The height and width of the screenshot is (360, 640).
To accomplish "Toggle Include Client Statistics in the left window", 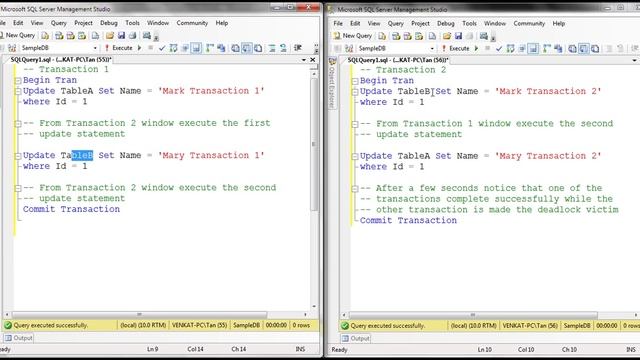I will (x=221, y=48).
